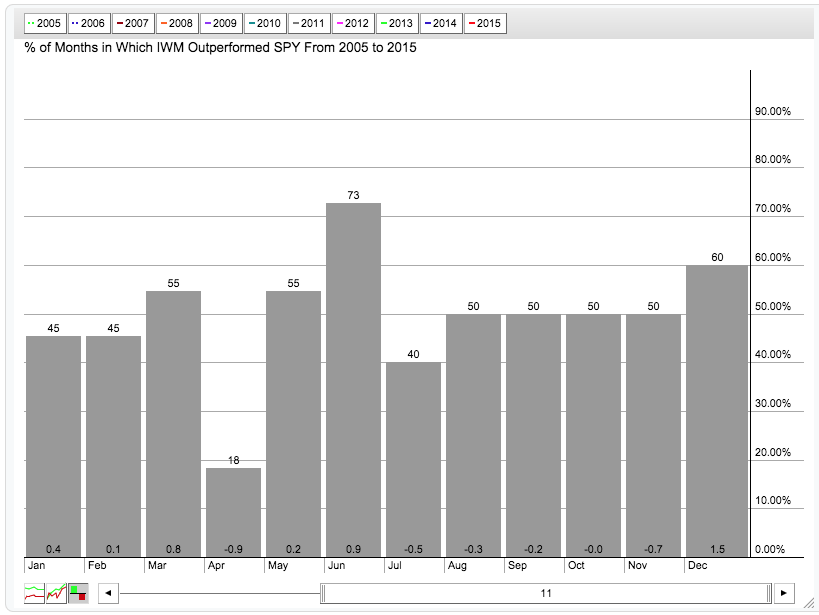The height and width of the screenshot is (615, 819).
Task: Click the Aug month axis label
Action: click(458, 565)
